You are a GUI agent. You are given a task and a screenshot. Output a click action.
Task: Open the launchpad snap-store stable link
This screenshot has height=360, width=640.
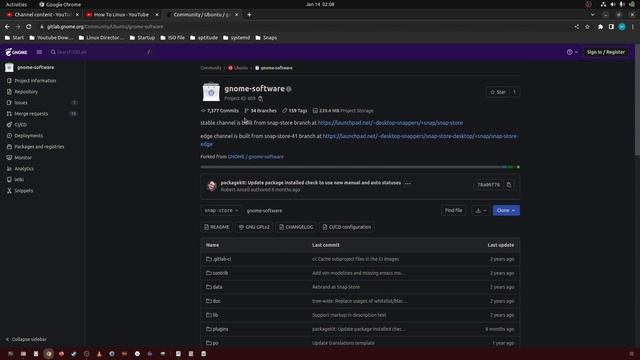(390, 123)
